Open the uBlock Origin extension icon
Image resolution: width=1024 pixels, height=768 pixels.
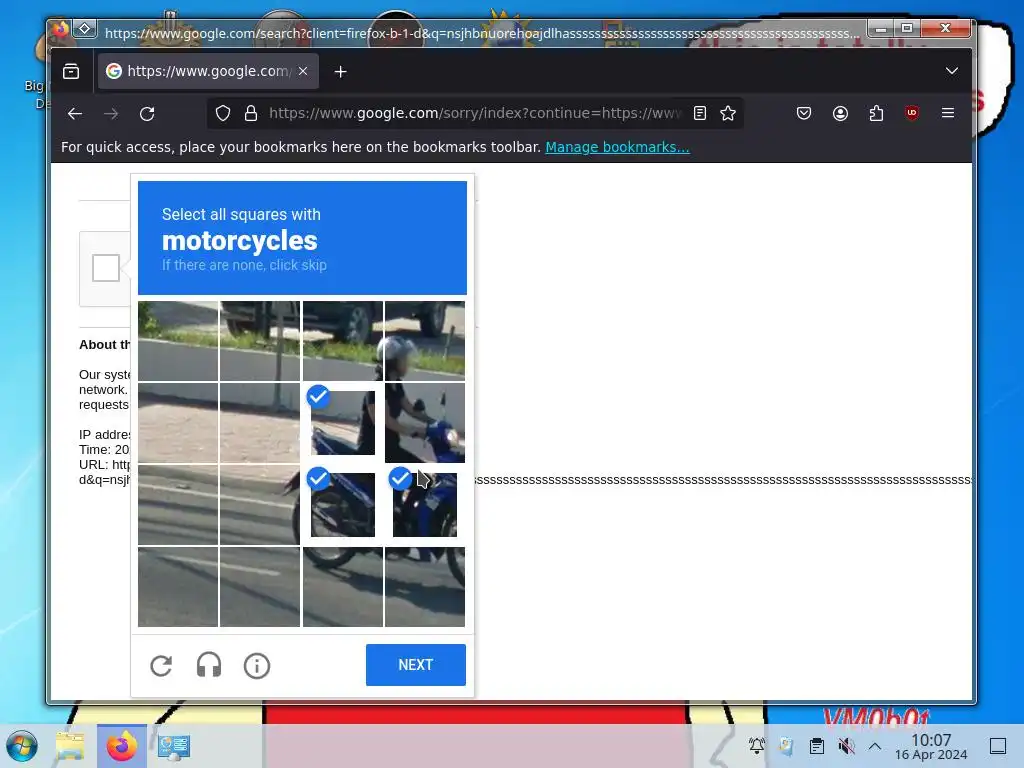(x=912, y=113)
